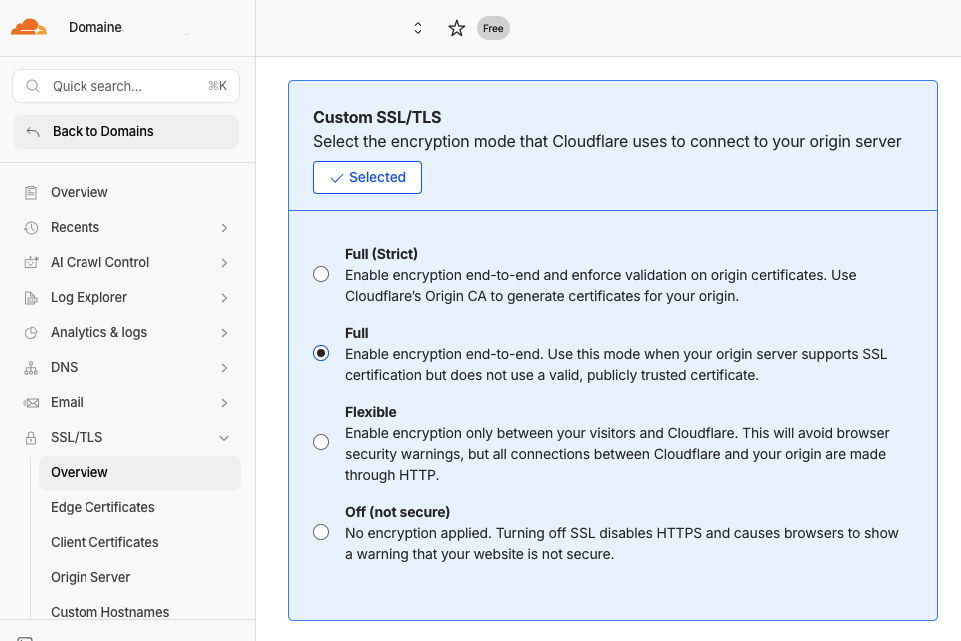Click the checkmark icon in Selected button
Viewport: 961px width, 641px height.
tap(336, 178)
